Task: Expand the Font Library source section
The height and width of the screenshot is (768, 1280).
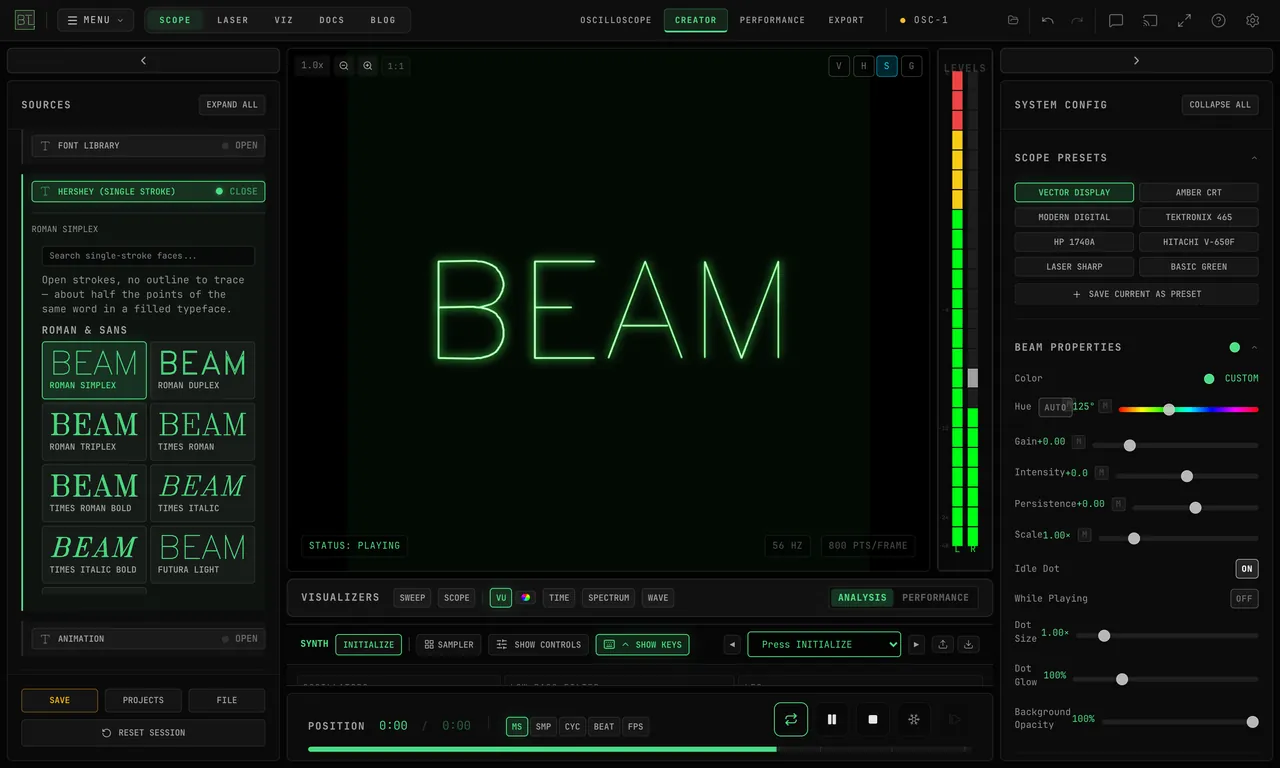Action: coord(148,146)
